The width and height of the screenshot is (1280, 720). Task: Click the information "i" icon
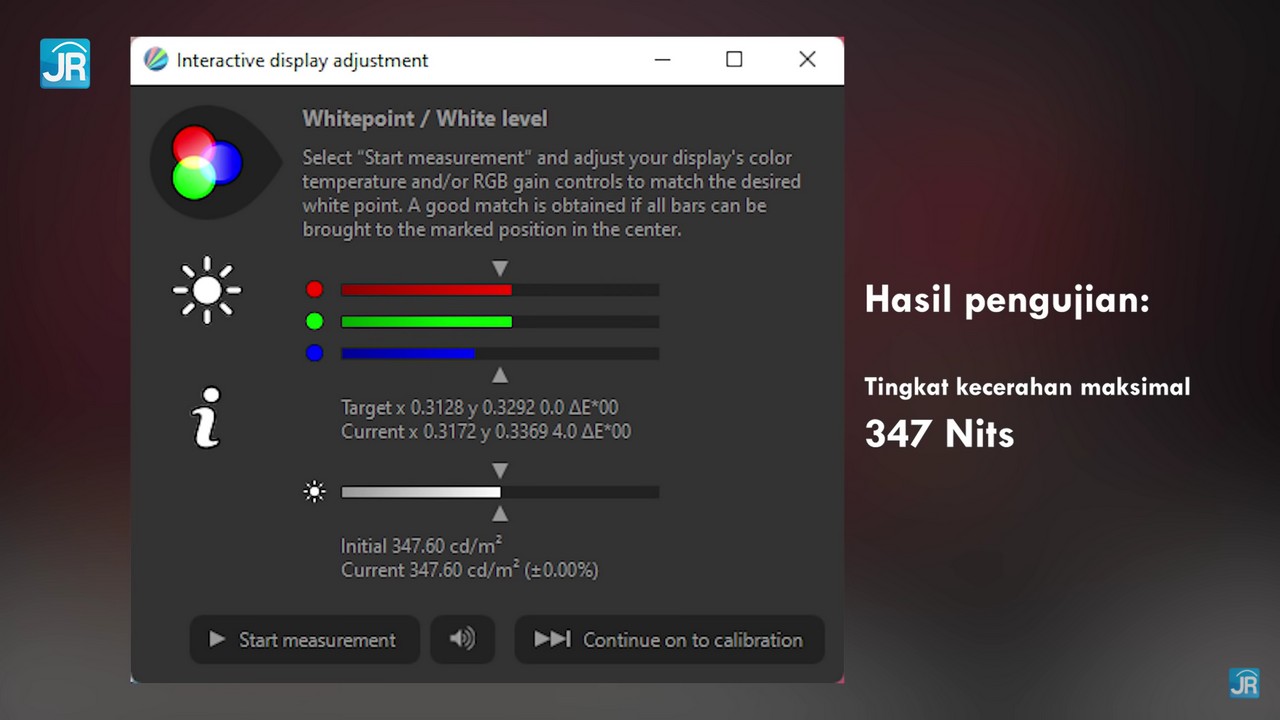tap(207, 417)
